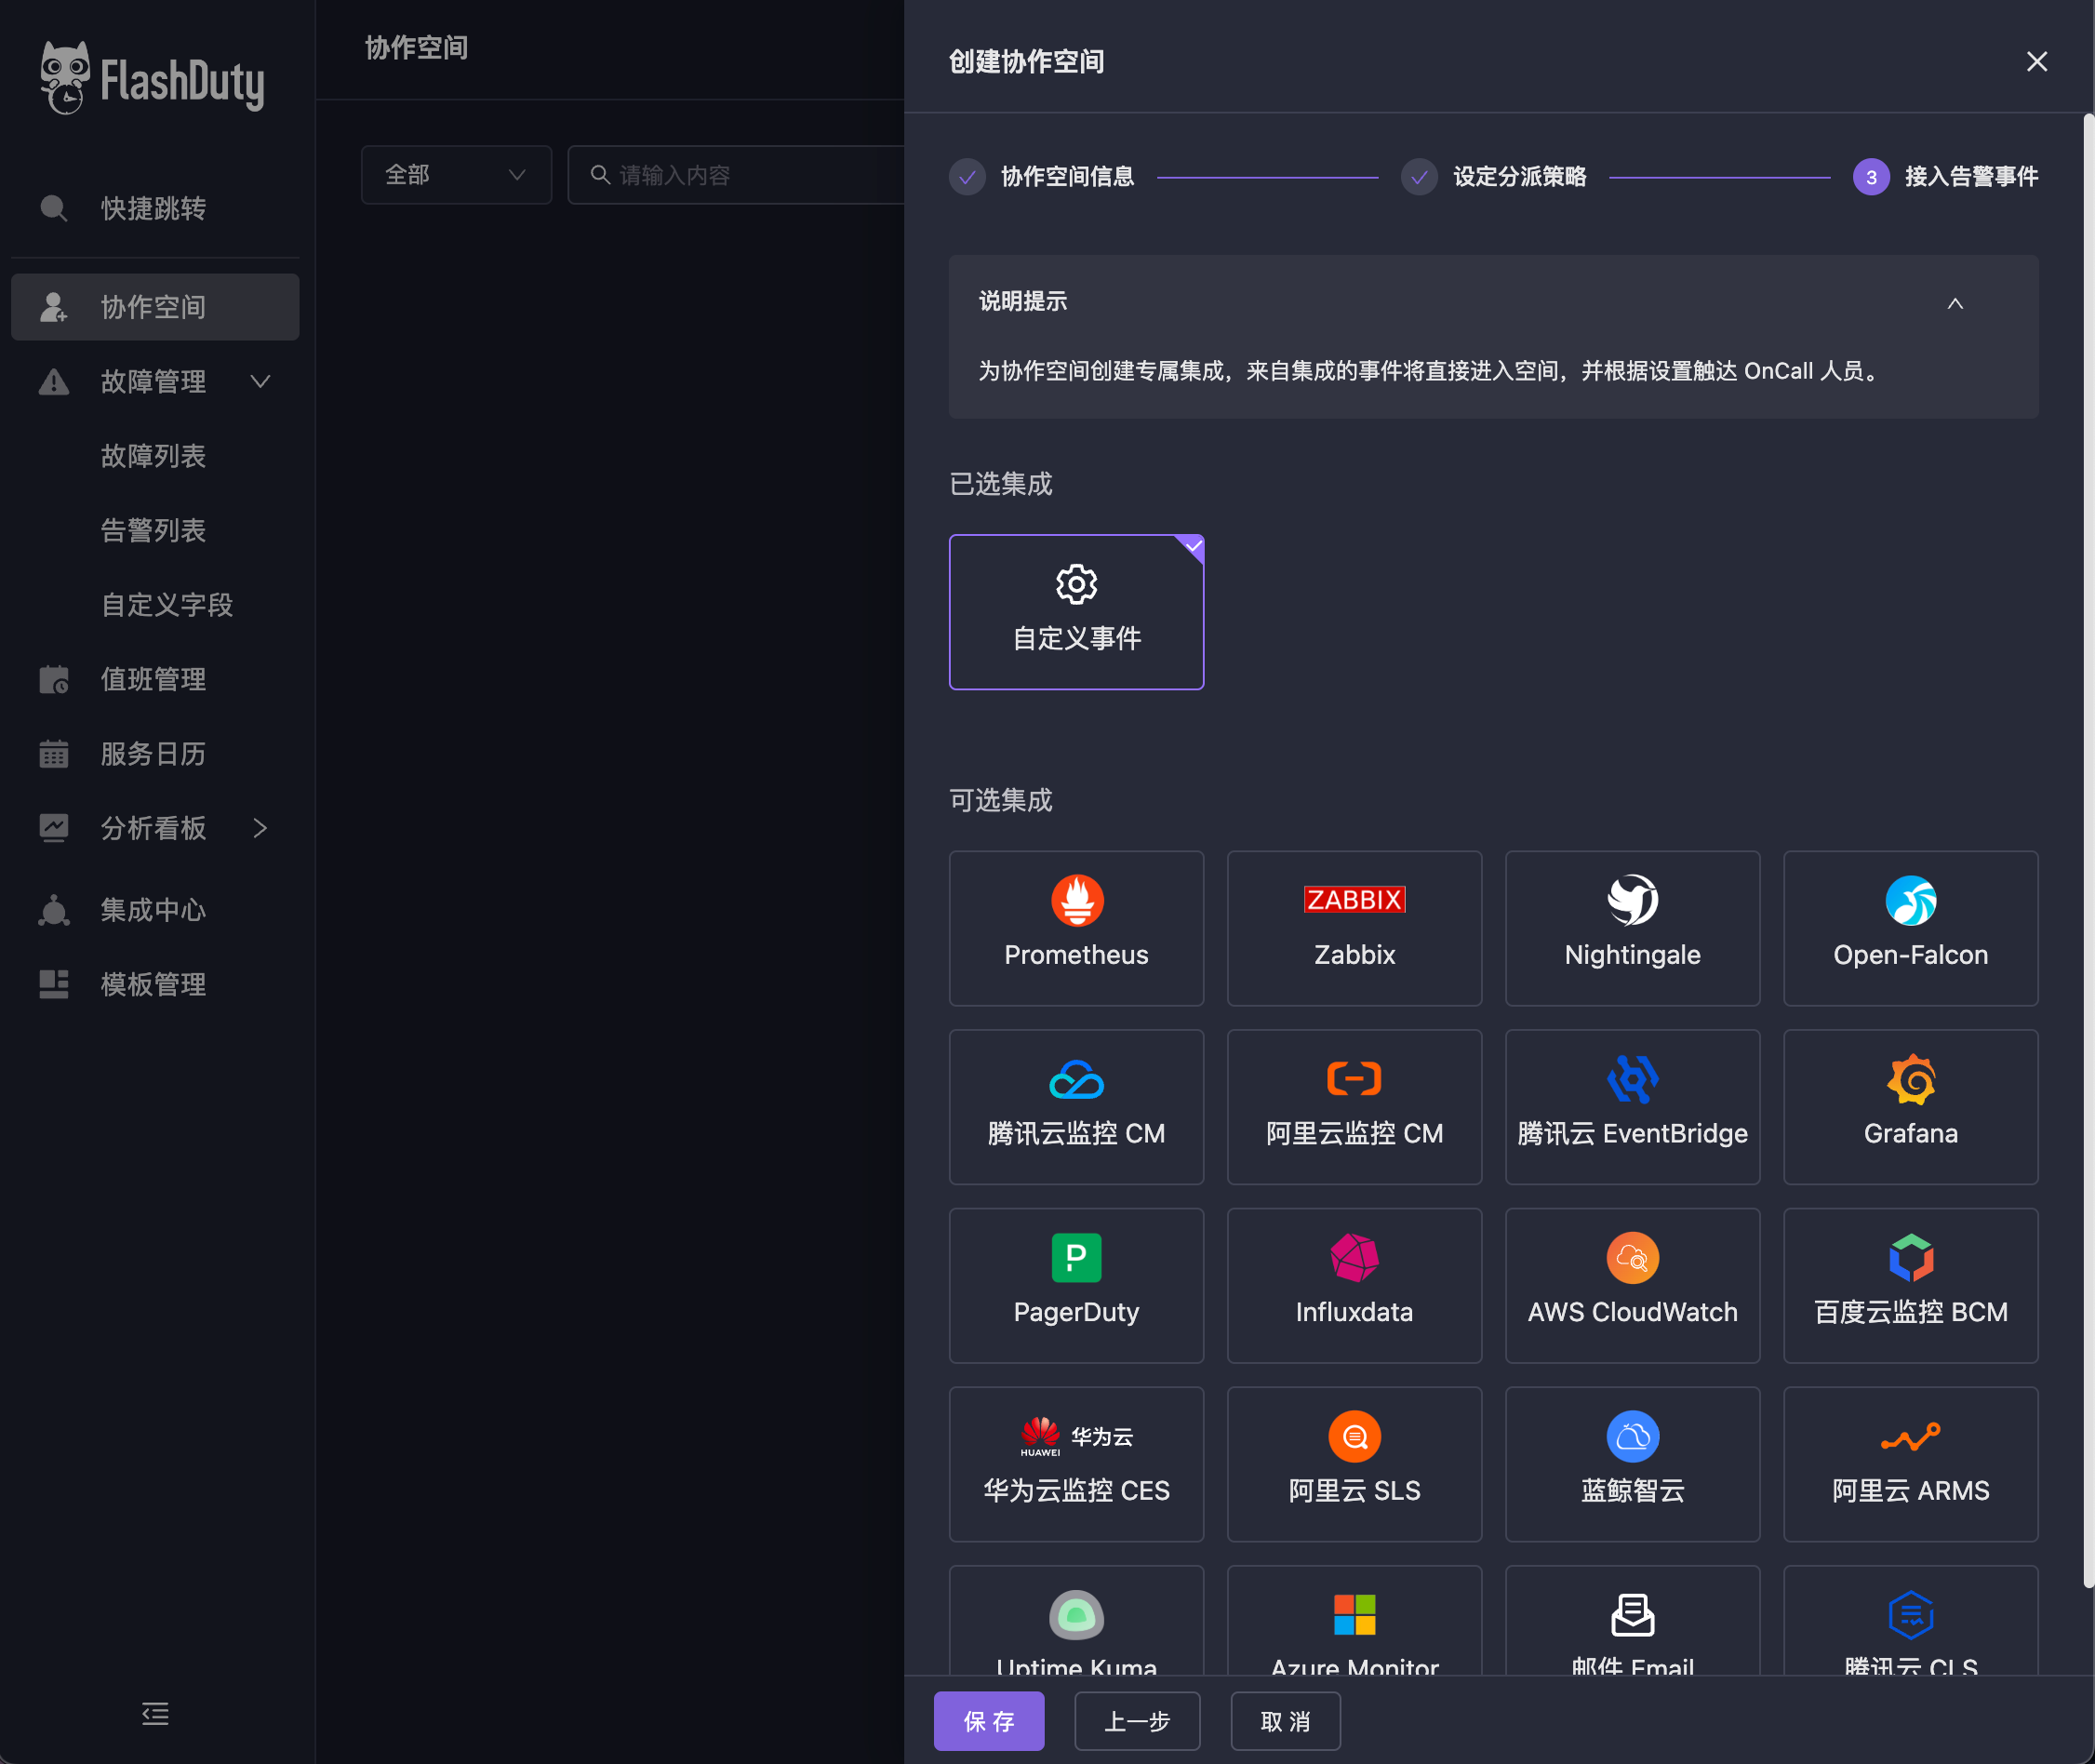2095x1764 pixels.
Task: Select the Influxdata integration
Action: click(x=1354, y=1285)
